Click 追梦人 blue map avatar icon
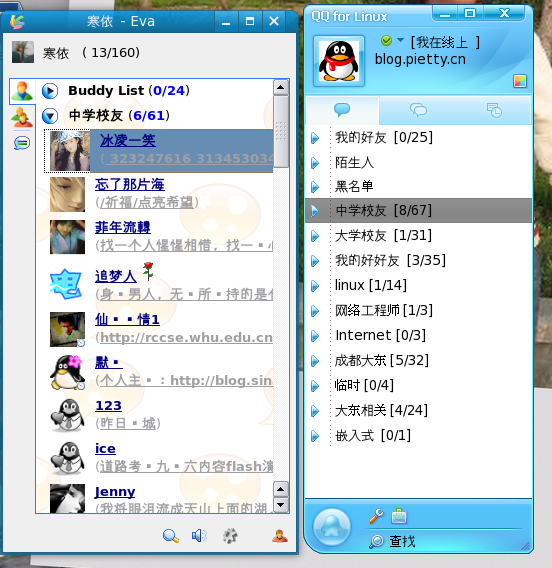 [66, 284]
